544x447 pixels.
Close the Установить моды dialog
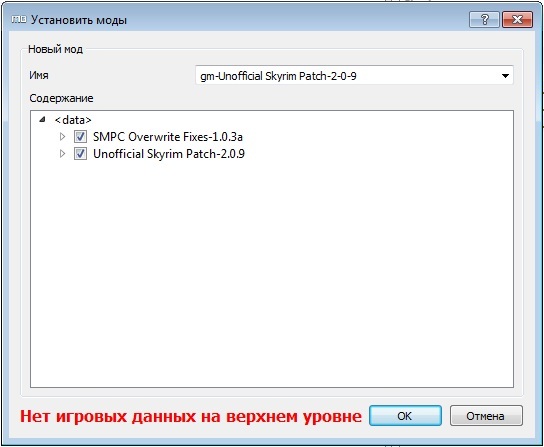tap(517, 19)
